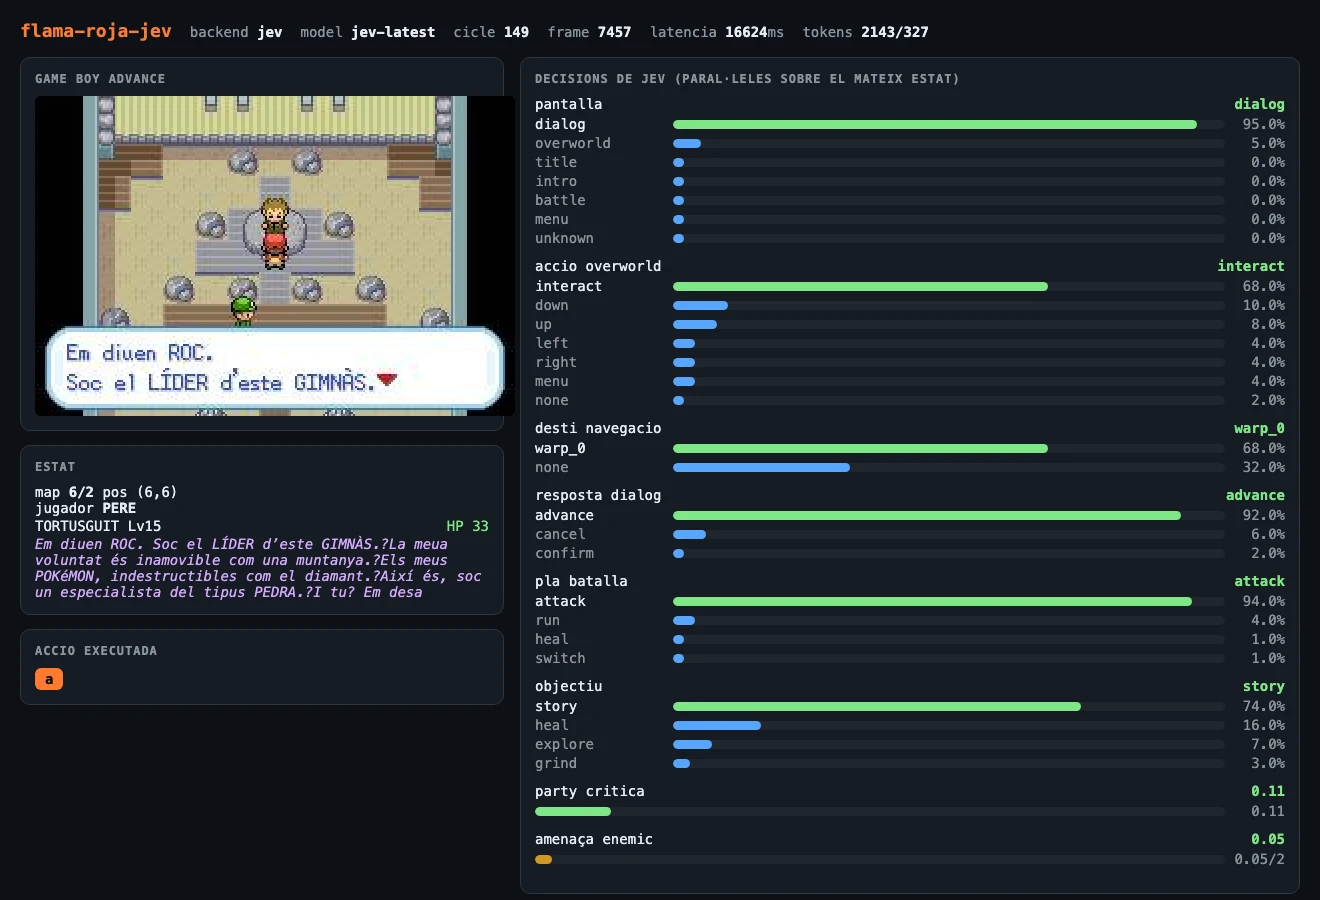
Task: Click the "ACCIO EXECUTADA" panel heading
Action: click(96, 651)
